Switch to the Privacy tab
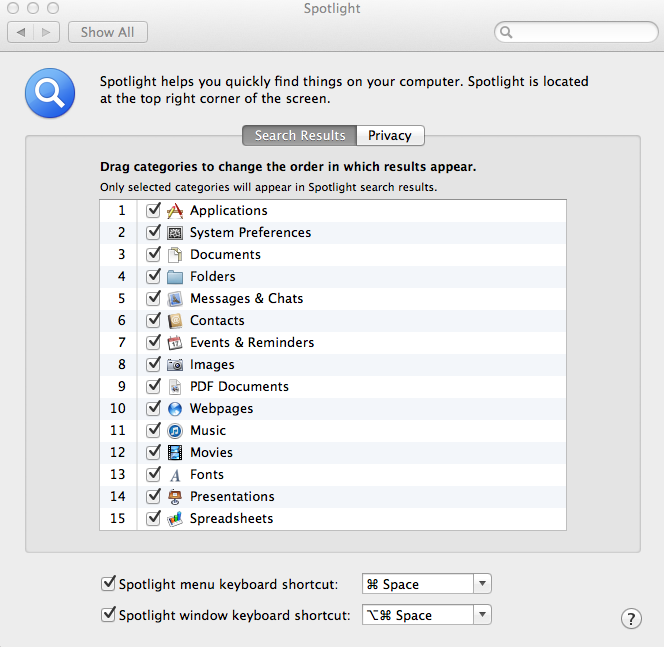 coord(390,135)
